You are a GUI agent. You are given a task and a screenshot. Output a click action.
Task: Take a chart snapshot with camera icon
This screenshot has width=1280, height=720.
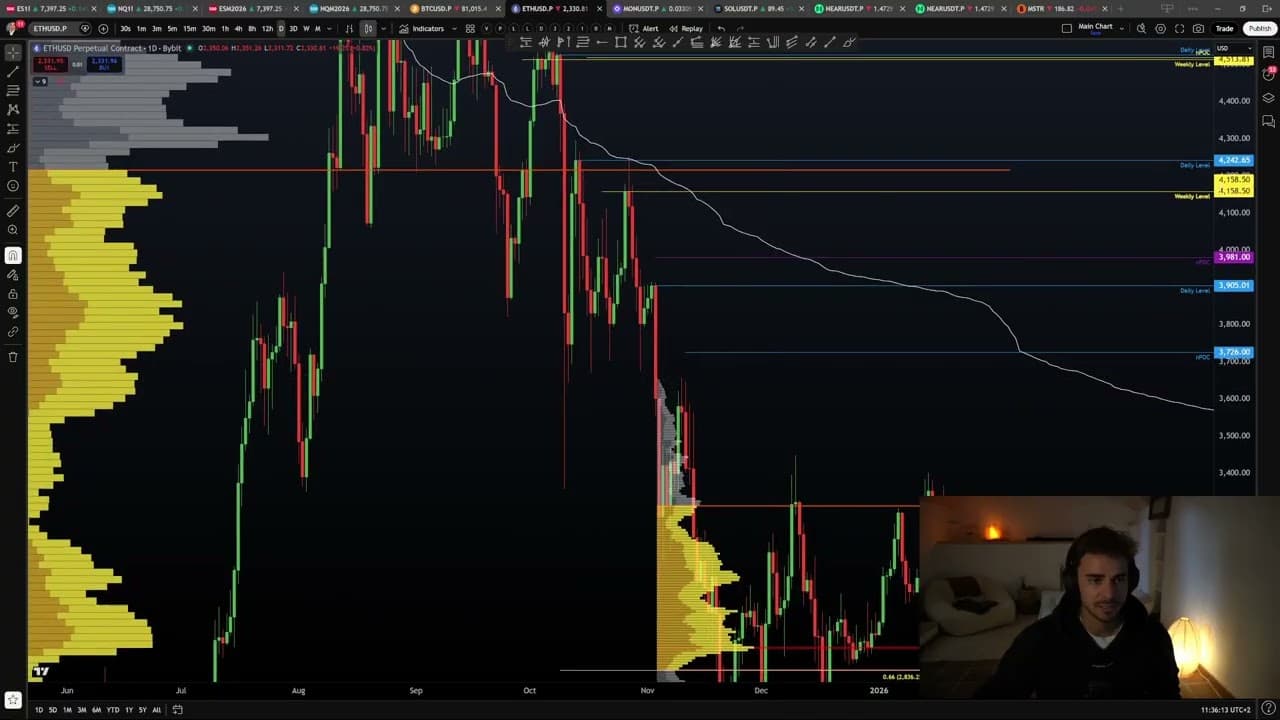[1198, 28]
